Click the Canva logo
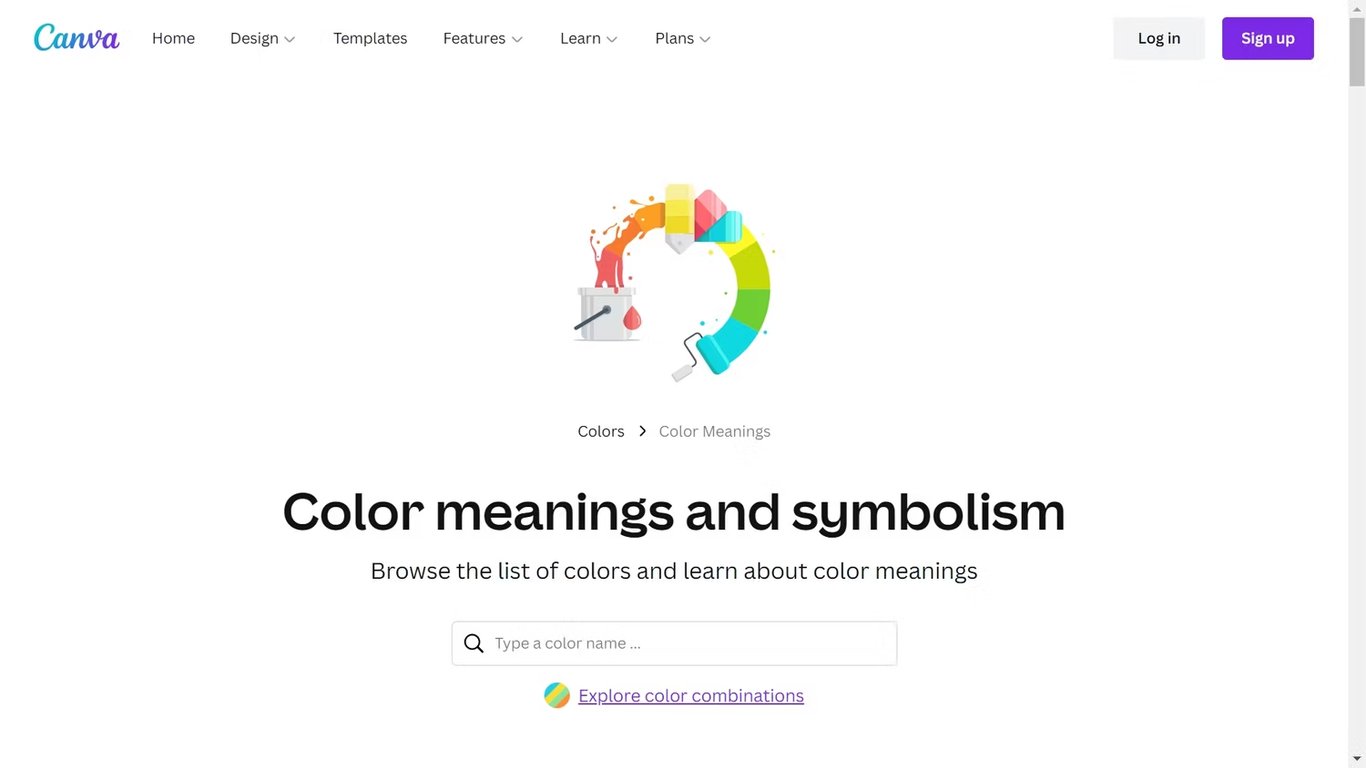Viewport: 1366px width, 768px height. (76, 38)
